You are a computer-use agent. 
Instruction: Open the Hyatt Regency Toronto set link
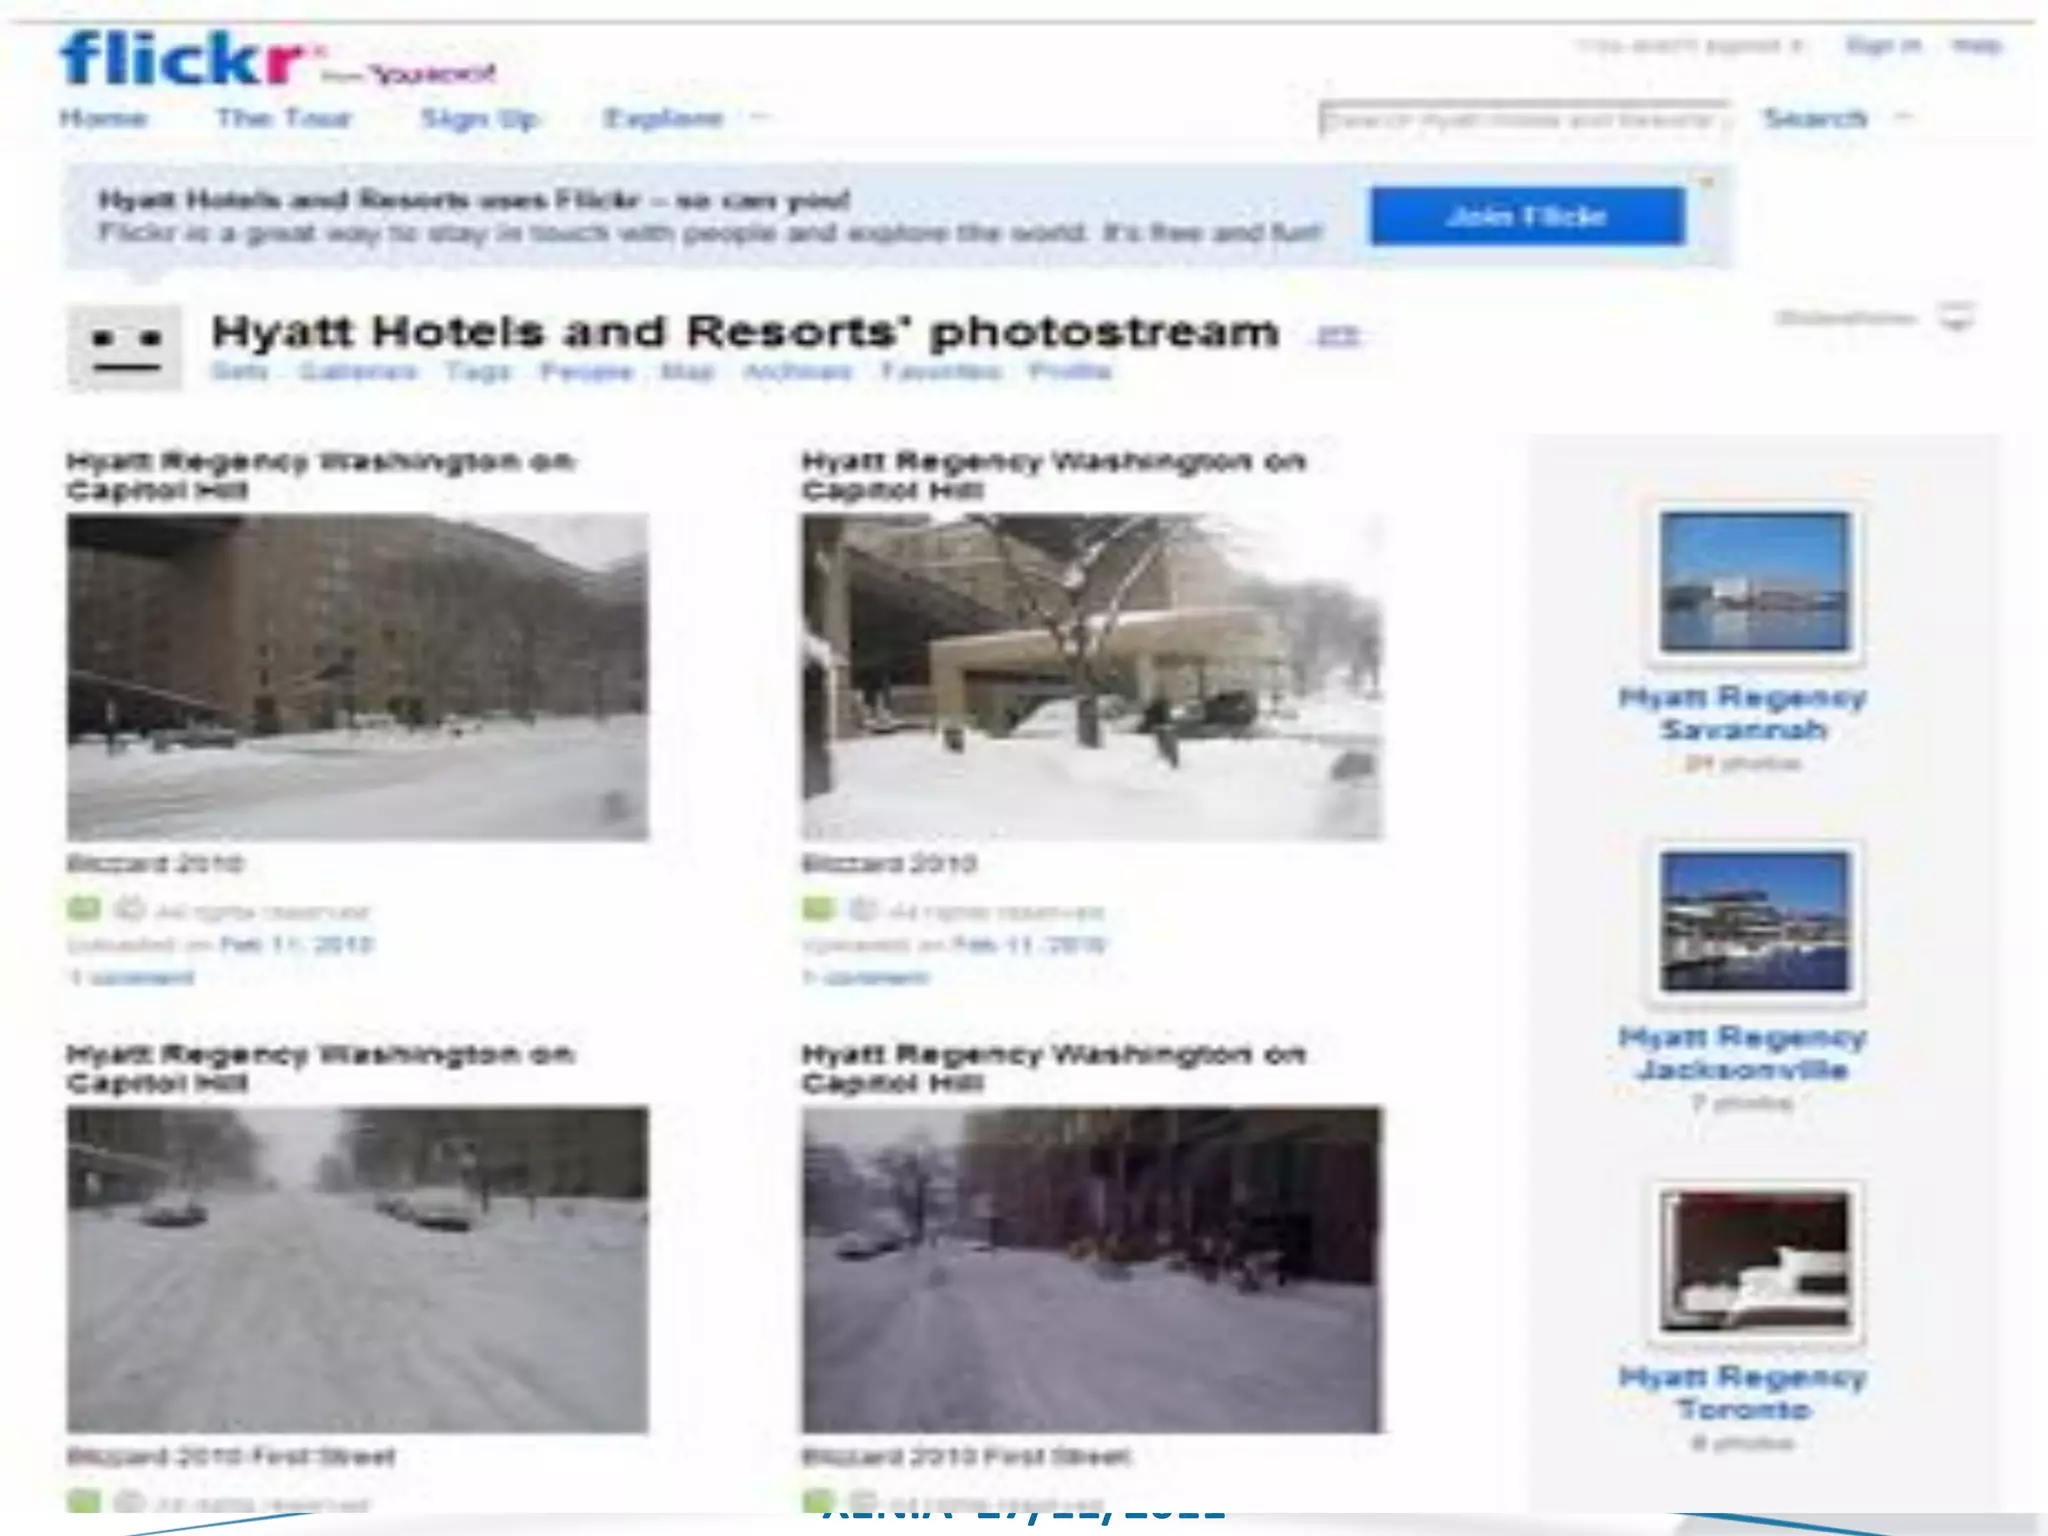point(1742,1392)
